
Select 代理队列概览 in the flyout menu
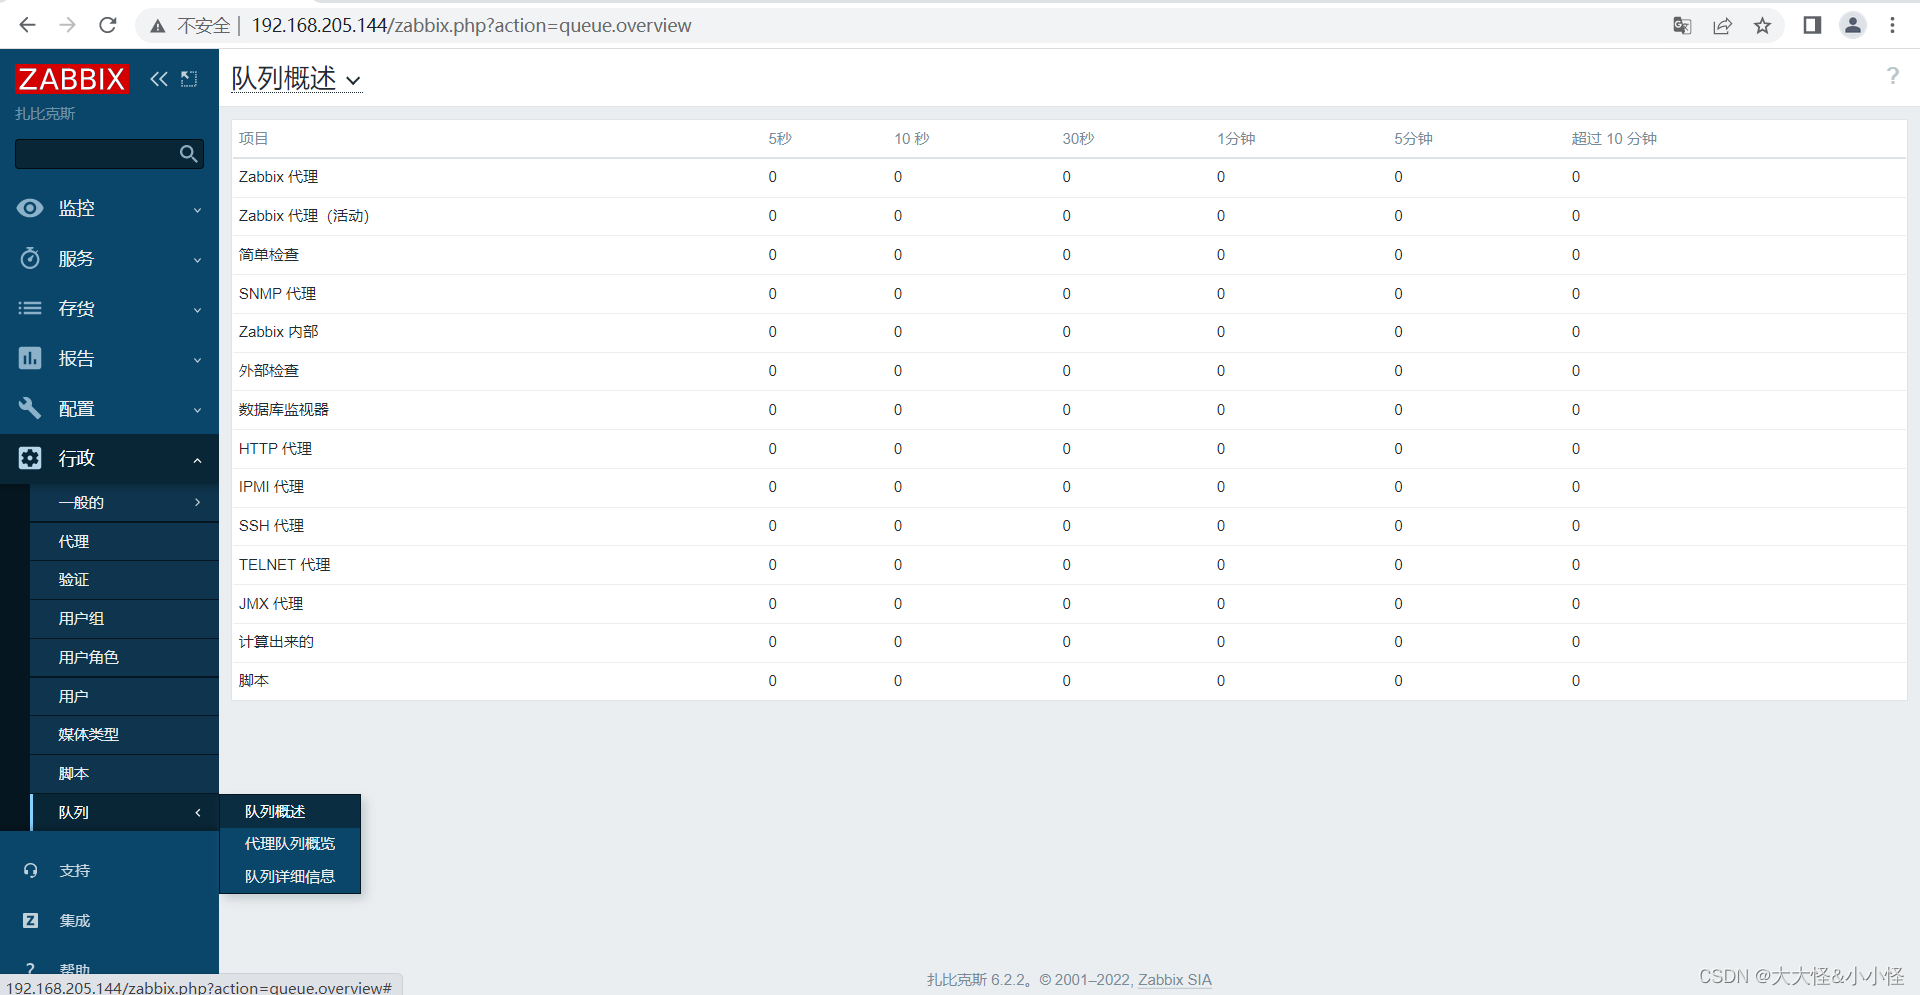pos(290,844)
